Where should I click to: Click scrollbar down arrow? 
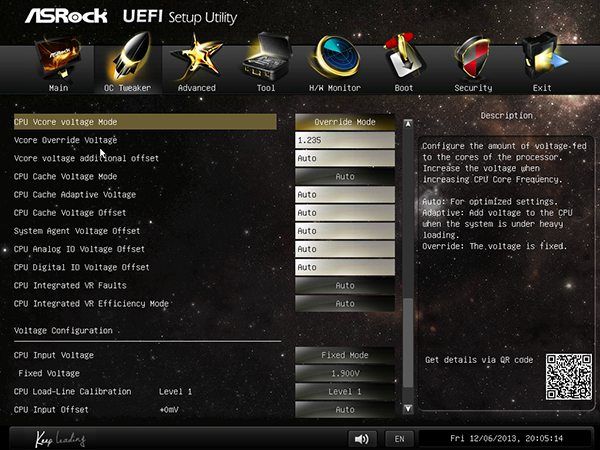pyautogui.click(x=408, y=409)
